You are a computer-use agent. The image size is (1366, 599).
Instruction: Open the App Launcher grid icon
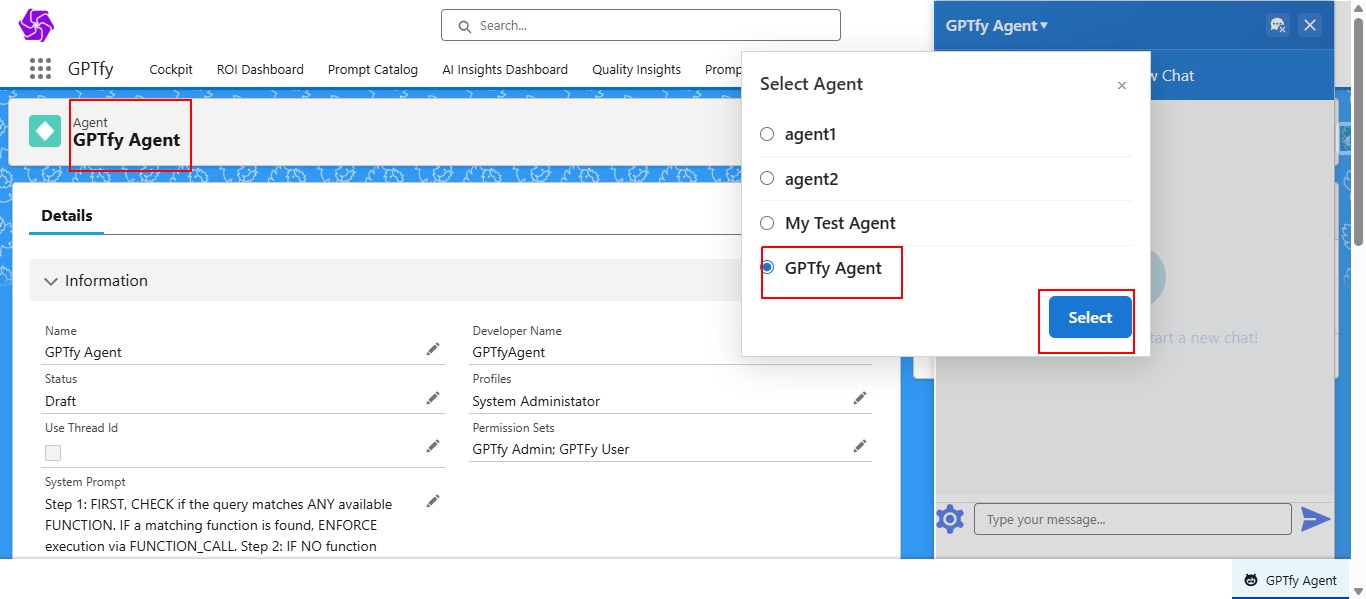40,69
